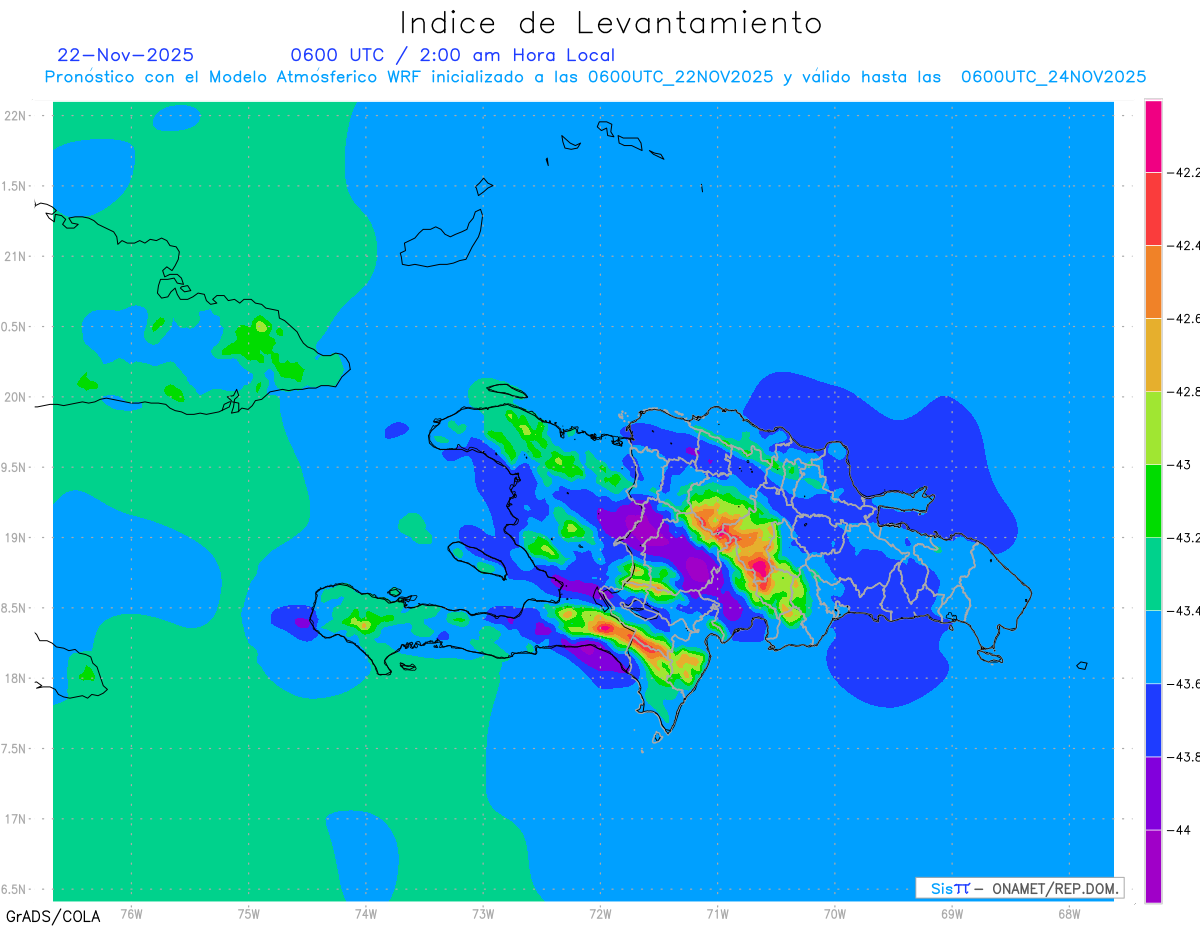Click latitude label '17N'
This screenshot has height=927, width=1200.
[14, 819]
